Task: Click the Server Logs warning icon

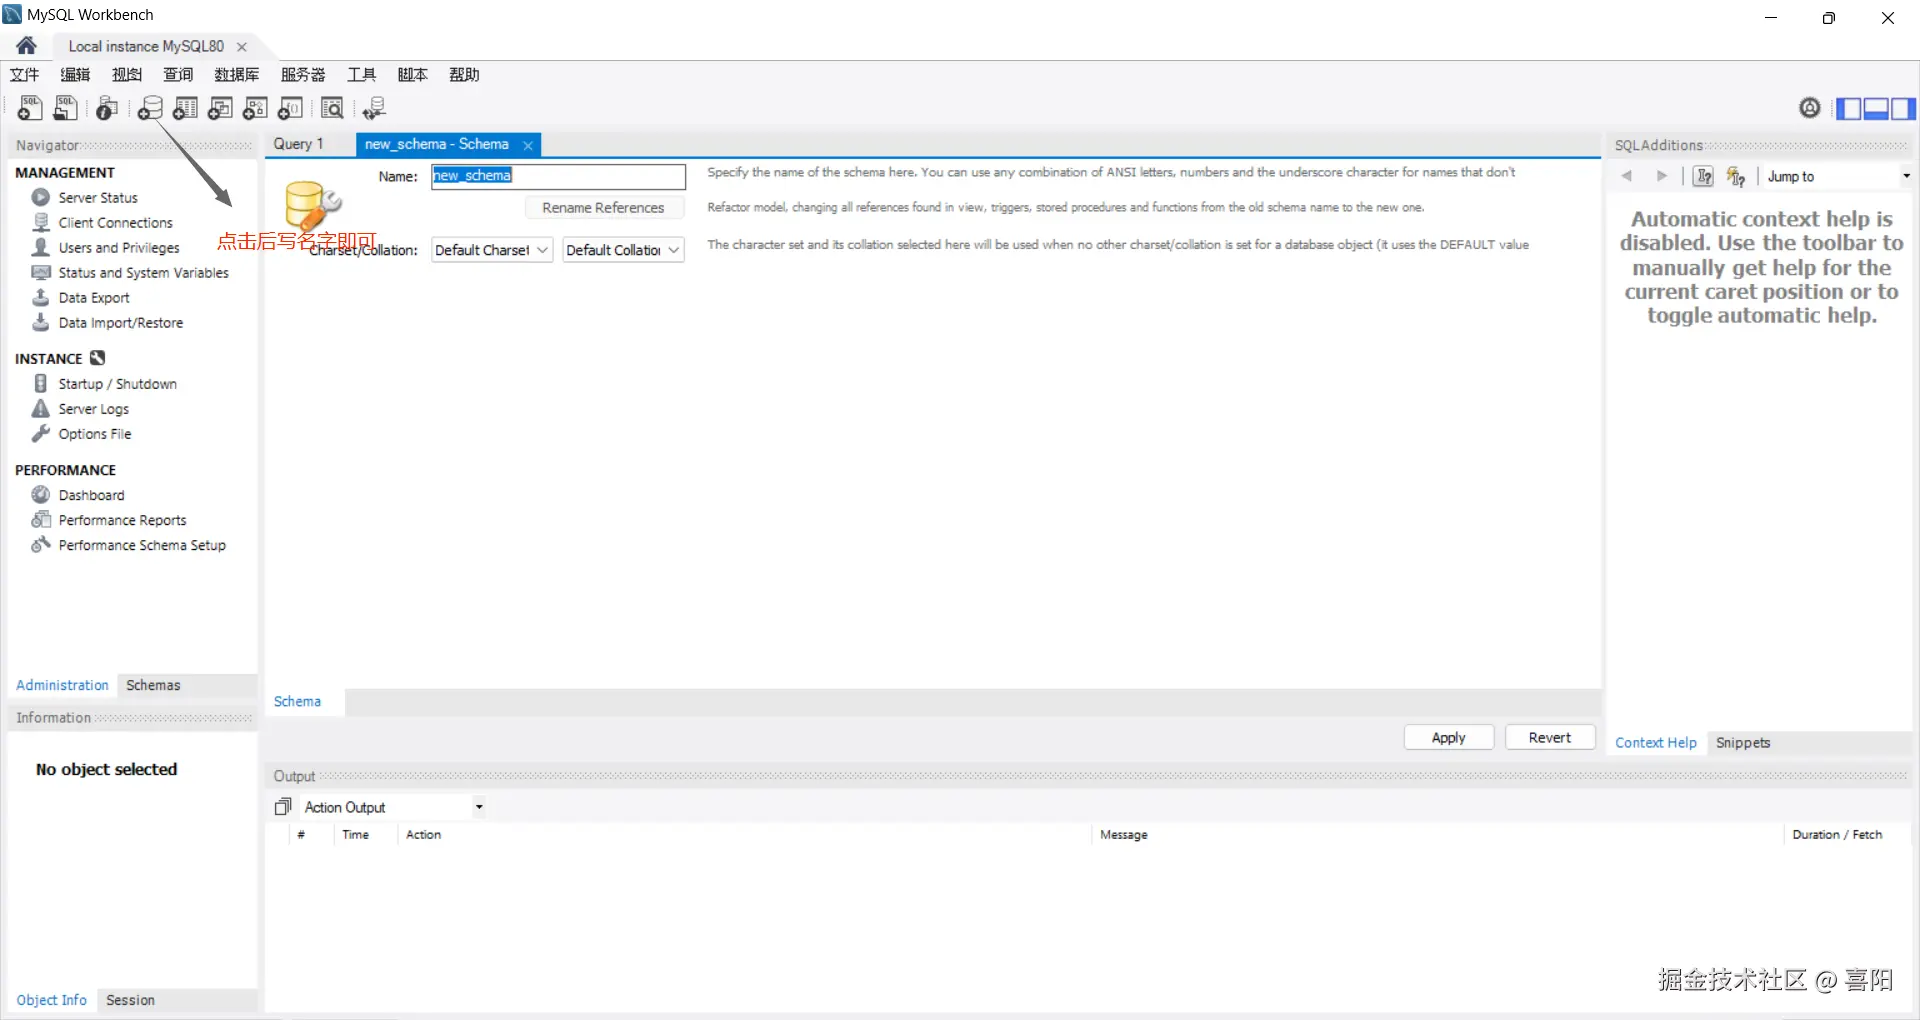Action: (x=41, y=408)
